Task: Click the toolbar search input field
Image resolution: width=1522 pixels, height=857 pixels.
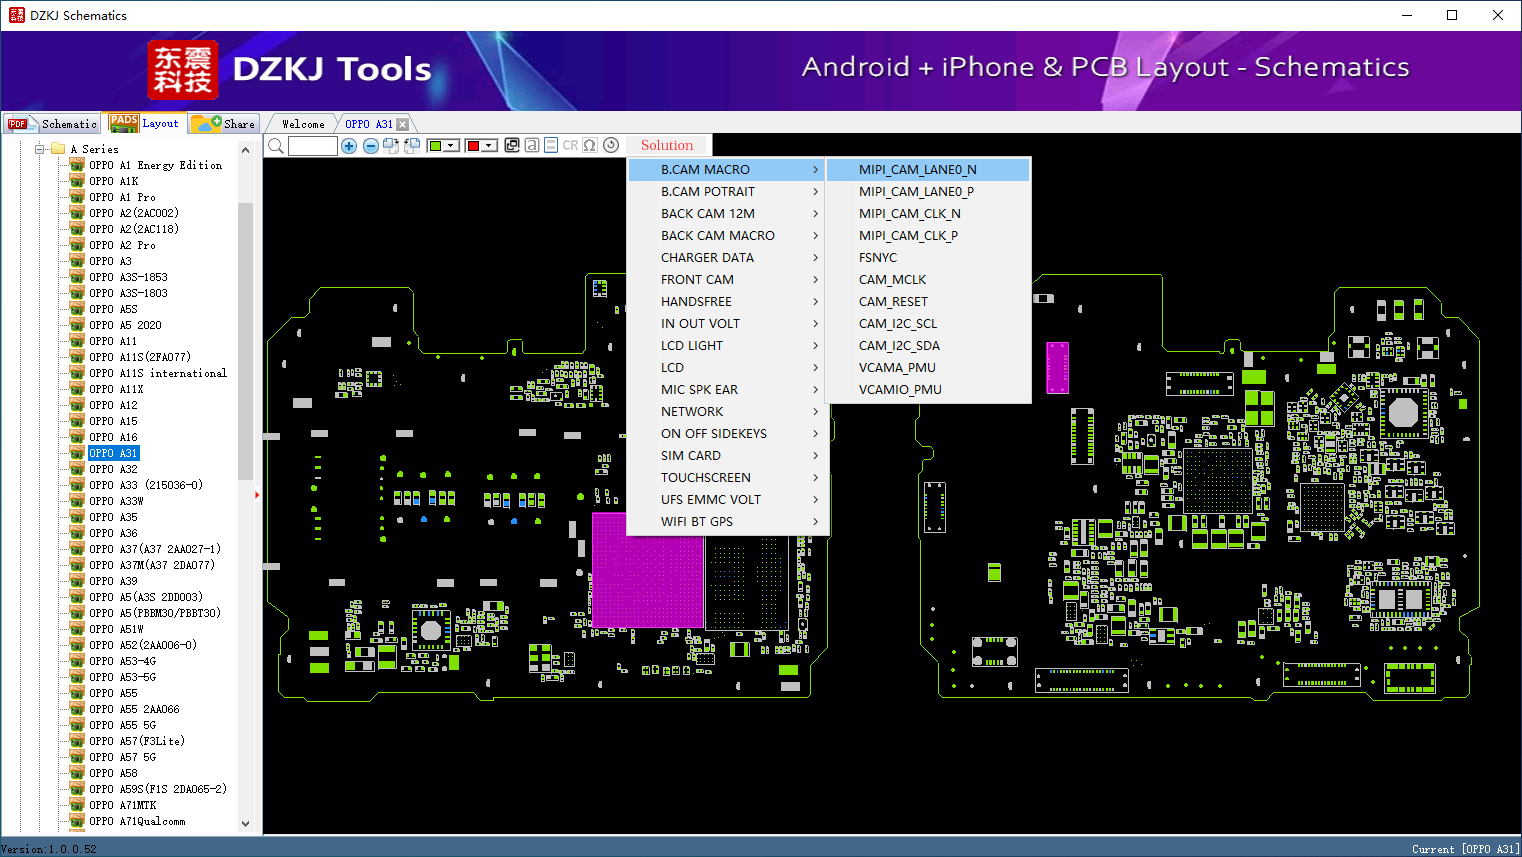Action: 313,146
